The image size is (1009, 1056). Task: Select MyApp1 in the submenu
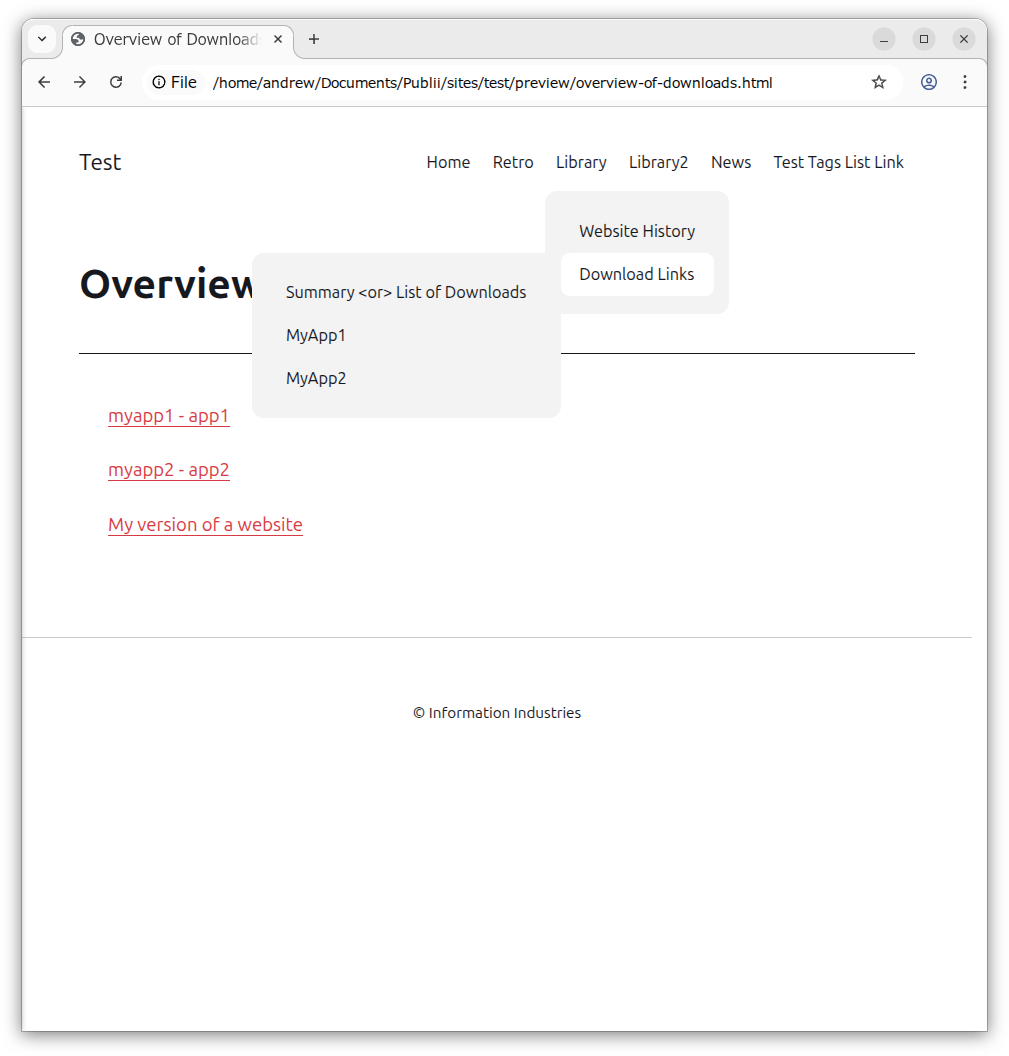[x=316, y=335]
